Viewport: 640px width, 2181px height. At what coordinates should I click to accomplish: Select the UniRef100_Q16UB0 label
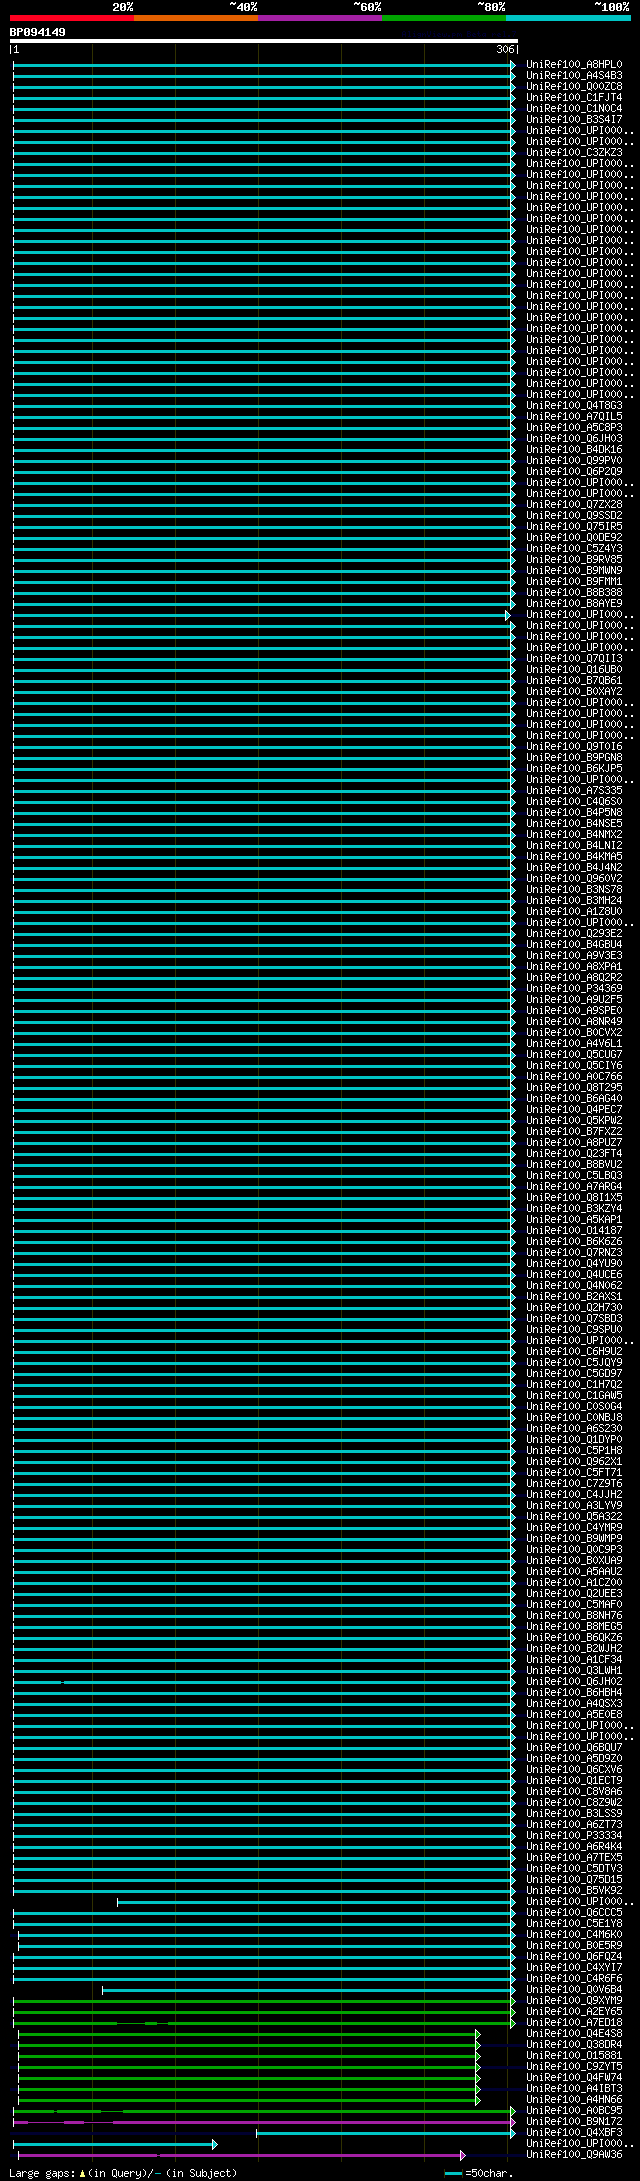pos(574,669)
